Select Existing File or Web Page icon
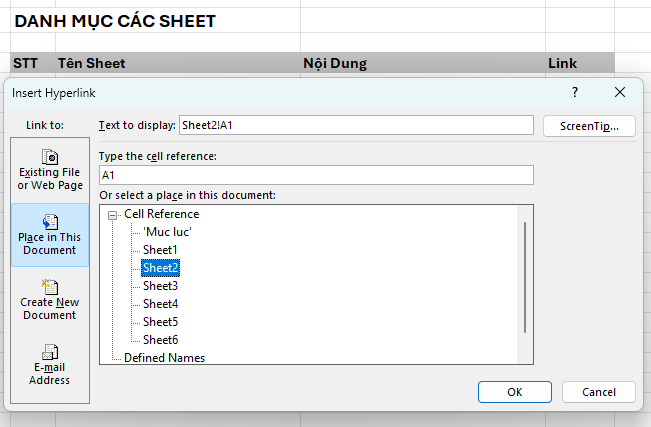Screen dimensions: 651x427 50,170
